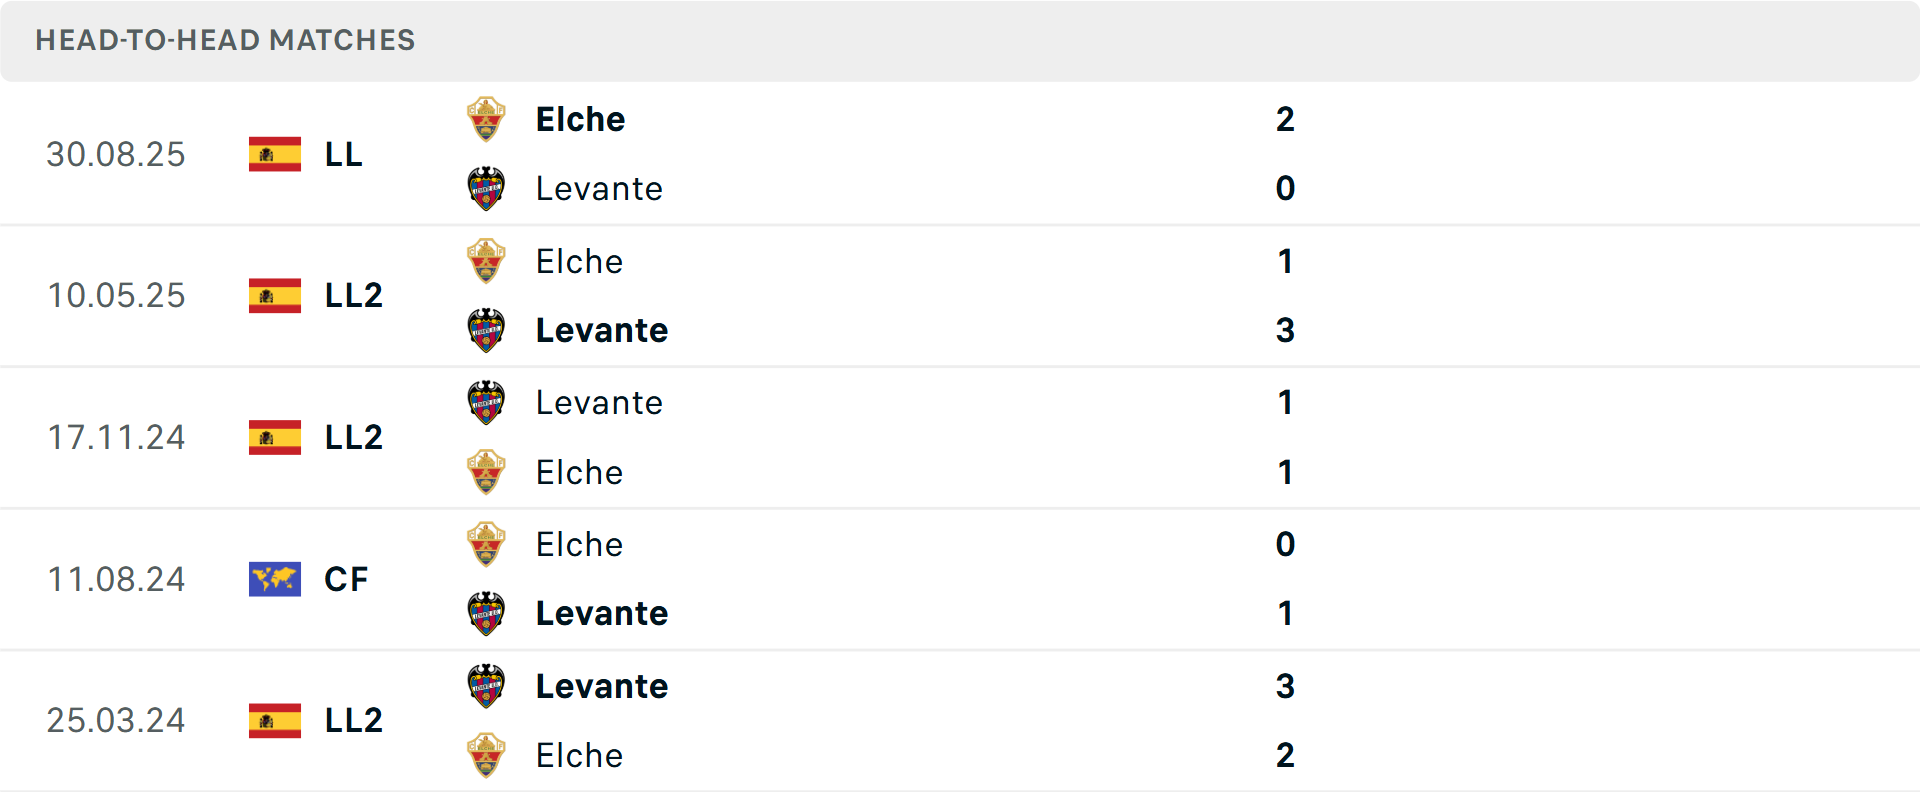Open Levante name in 11.08.24 match

pyautogui.click(x=601, y=613)
